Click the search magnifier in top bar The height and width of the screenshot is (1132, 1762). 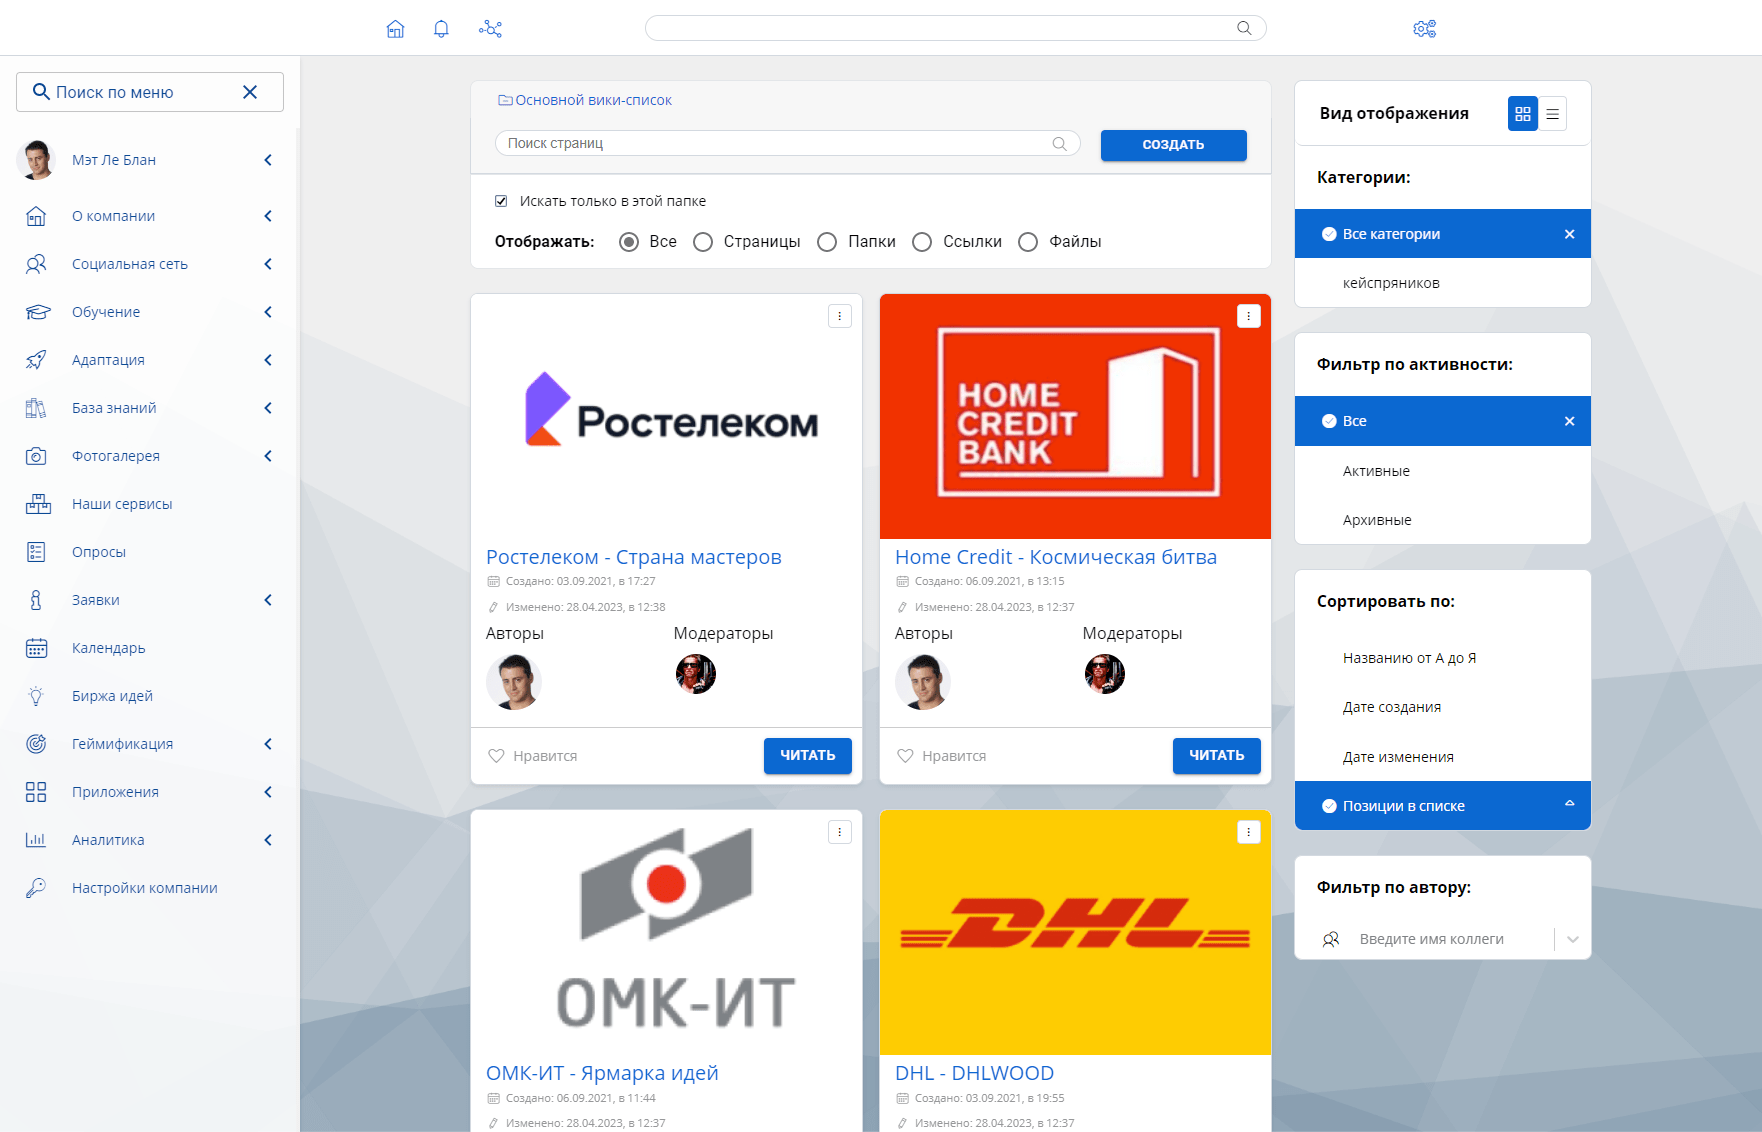click(1244, 28)
